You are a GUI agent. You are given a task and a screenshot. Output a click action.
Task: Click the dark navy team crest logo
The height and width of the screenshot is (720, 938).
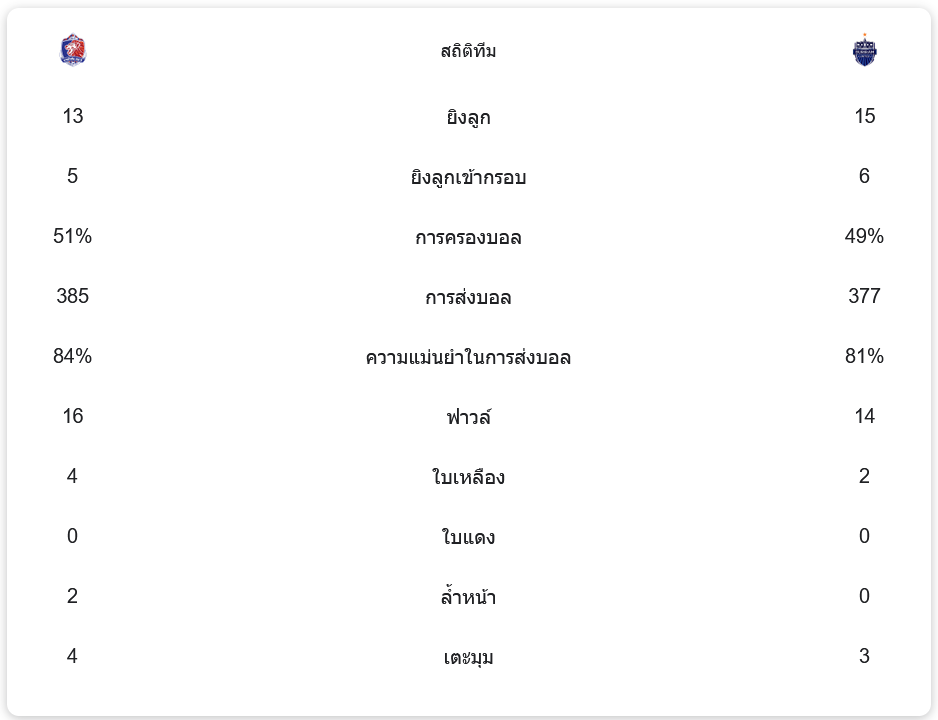coord(864,50)
